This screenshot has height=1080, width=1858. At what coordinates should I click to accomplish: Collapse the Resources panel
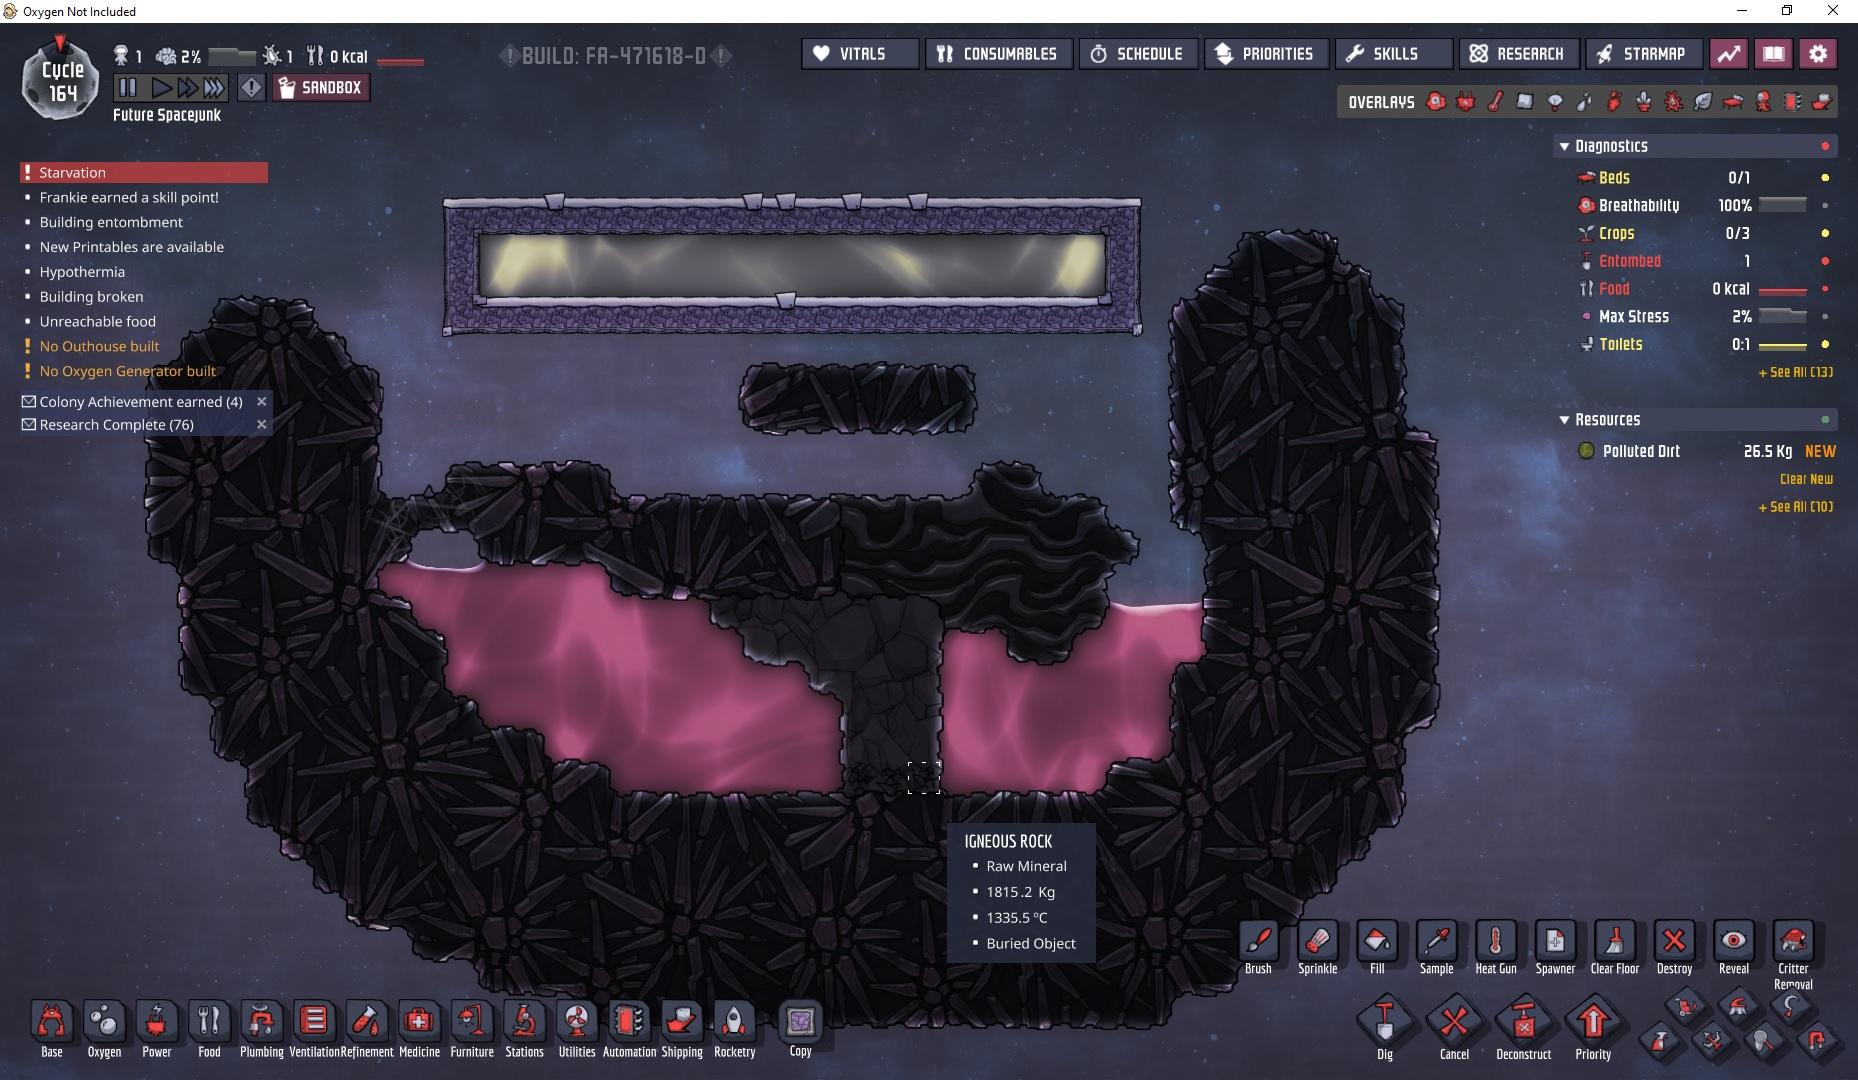coord(1564,420)
